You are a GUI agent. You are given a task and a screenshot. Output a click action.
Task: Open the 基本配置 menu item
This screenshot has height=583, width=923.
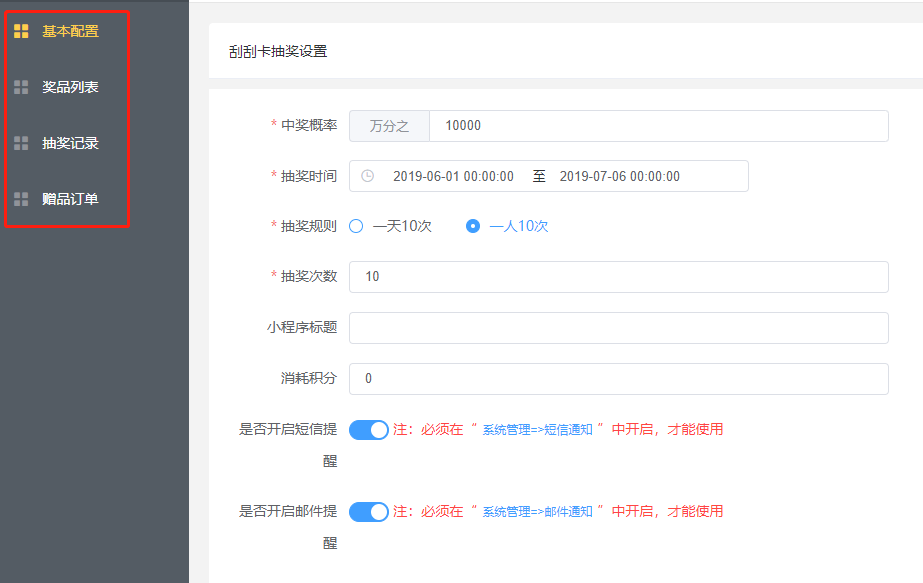point(70,31)
